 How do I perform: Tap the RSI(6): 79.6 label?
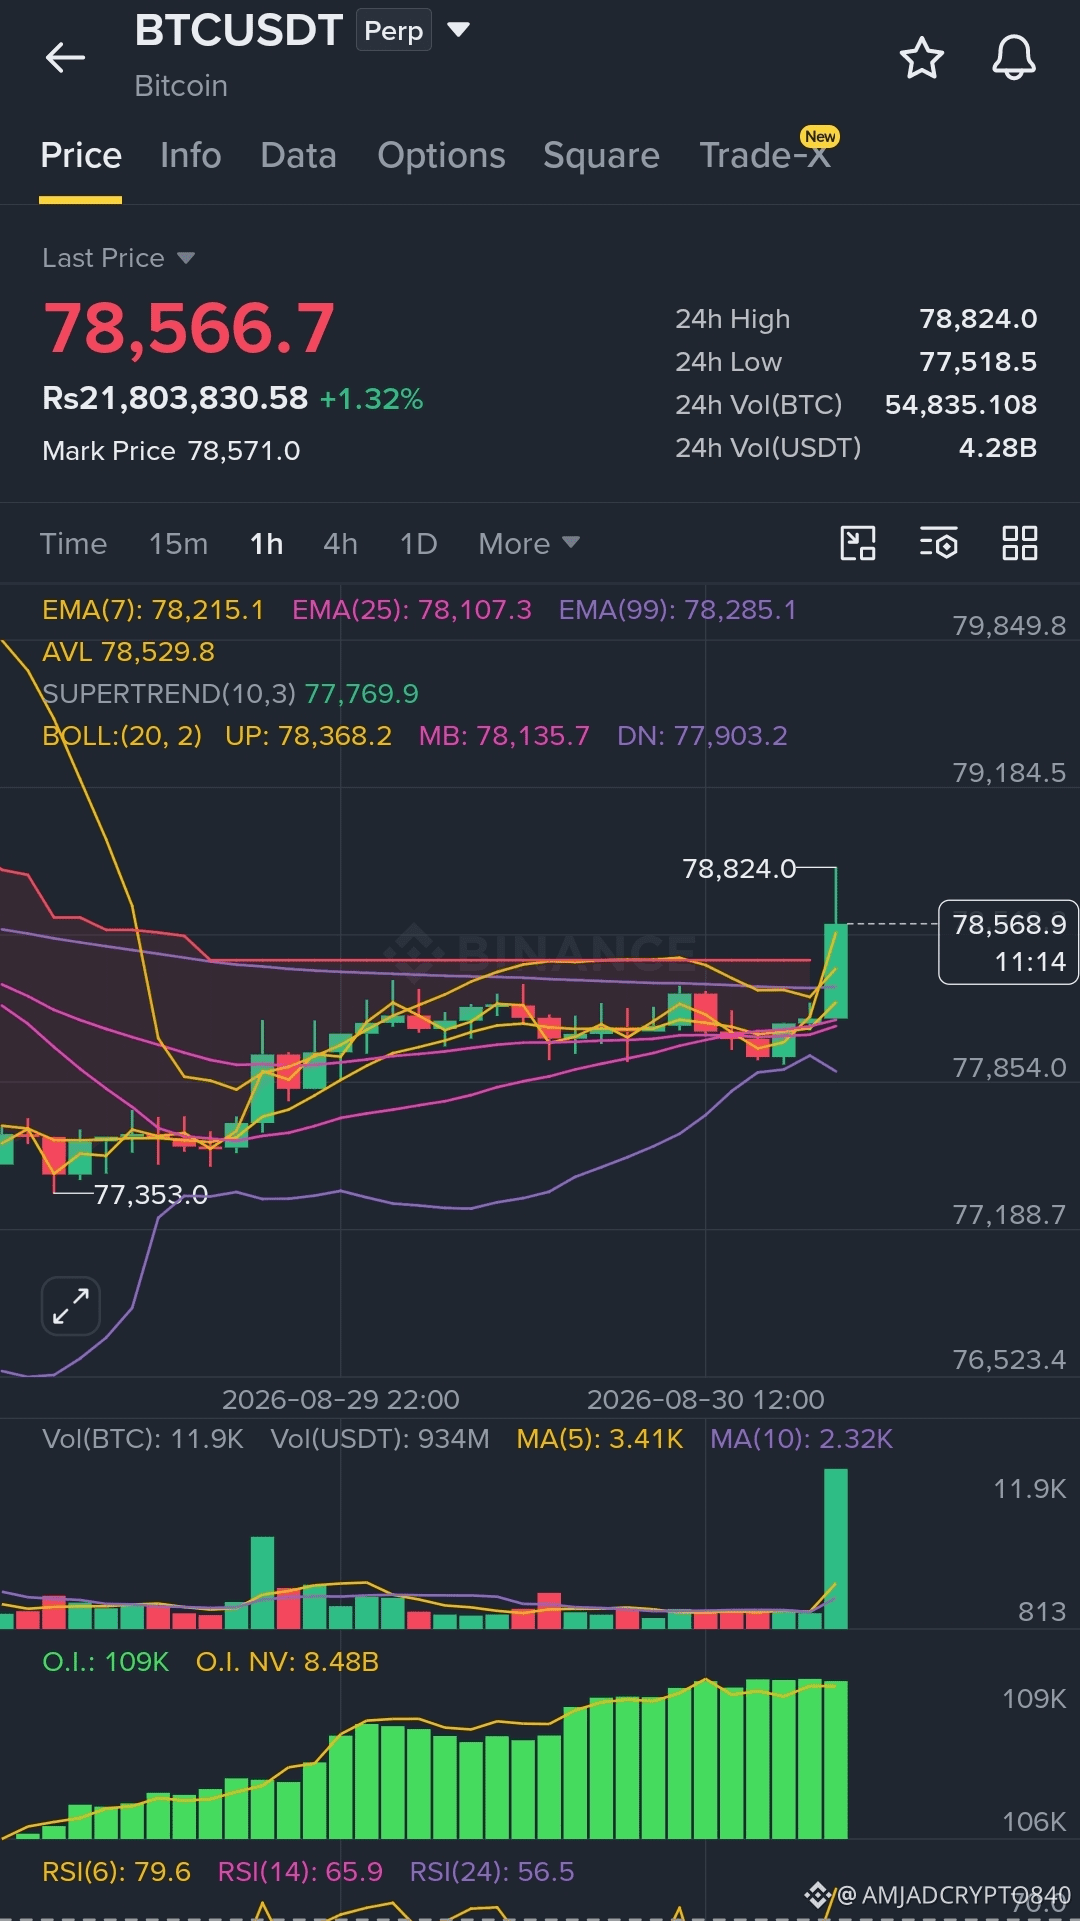pos(116,1871)
